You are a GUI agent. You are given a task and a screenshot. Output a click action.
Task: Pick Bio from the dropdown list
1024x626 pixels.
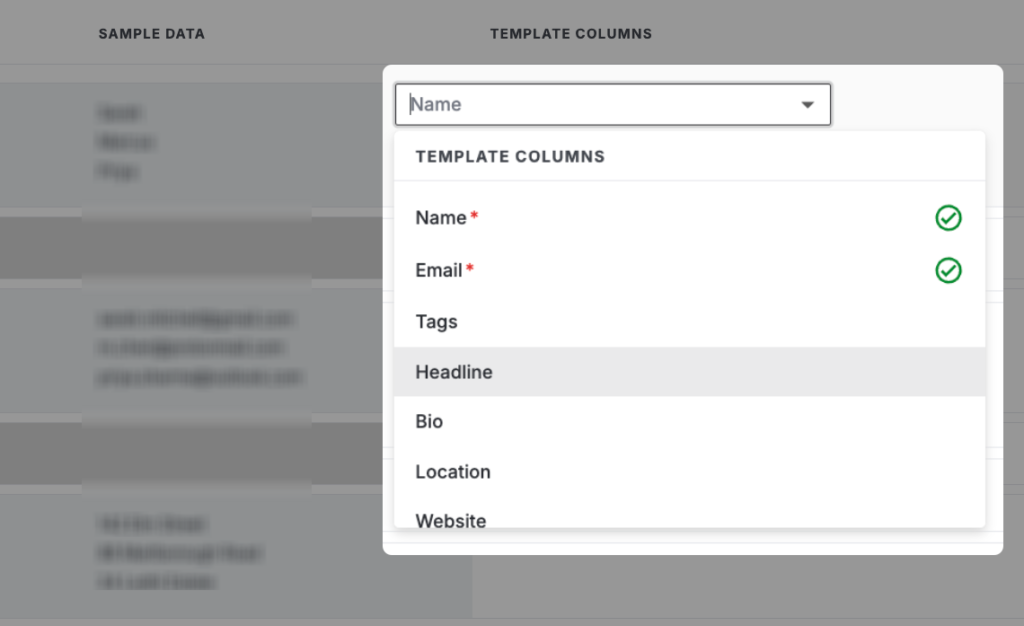[690, 422]
